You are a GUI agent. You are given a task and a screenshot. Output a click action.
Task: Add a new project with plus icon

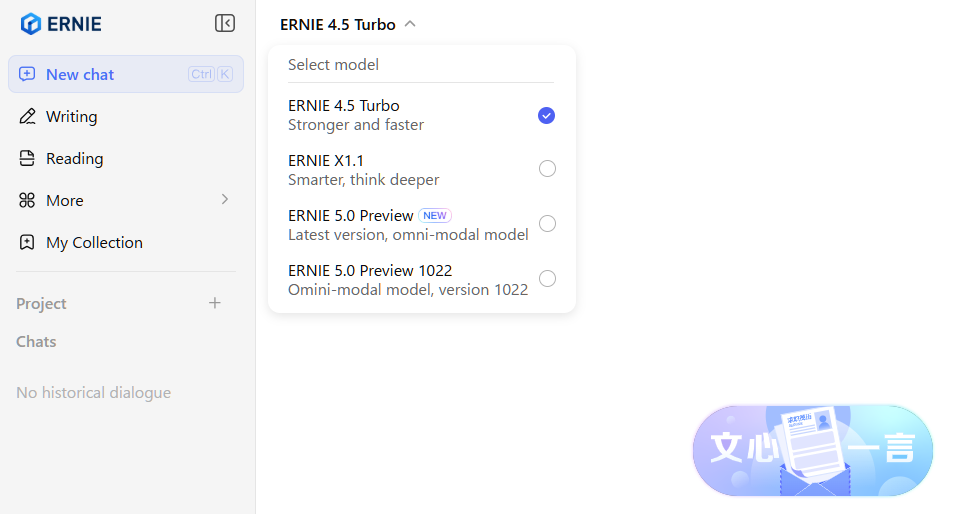pos(214,303)
